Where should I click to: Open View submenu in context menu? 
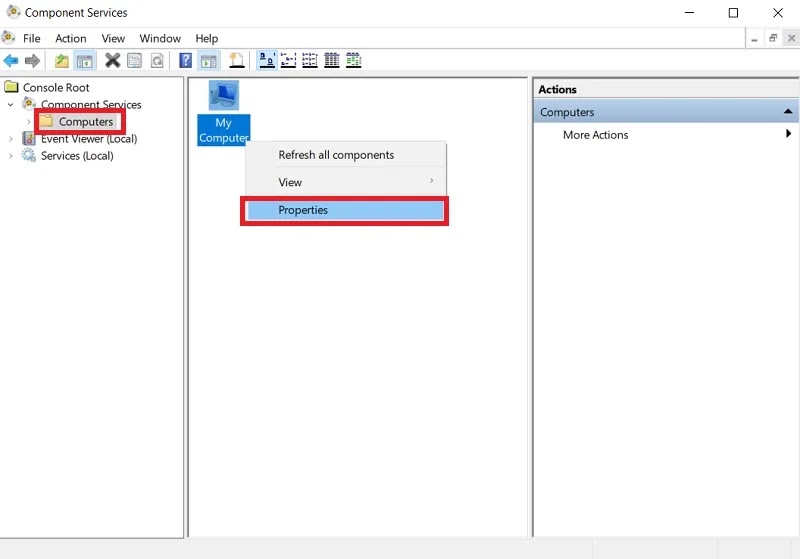click(345, 182)
